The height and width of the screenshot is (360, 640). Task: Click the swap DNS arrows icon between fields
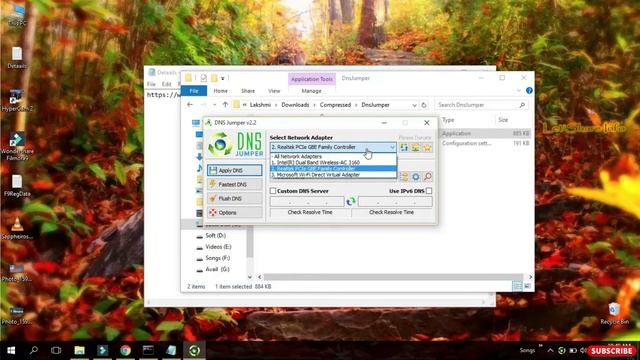(x=351, y=202)
